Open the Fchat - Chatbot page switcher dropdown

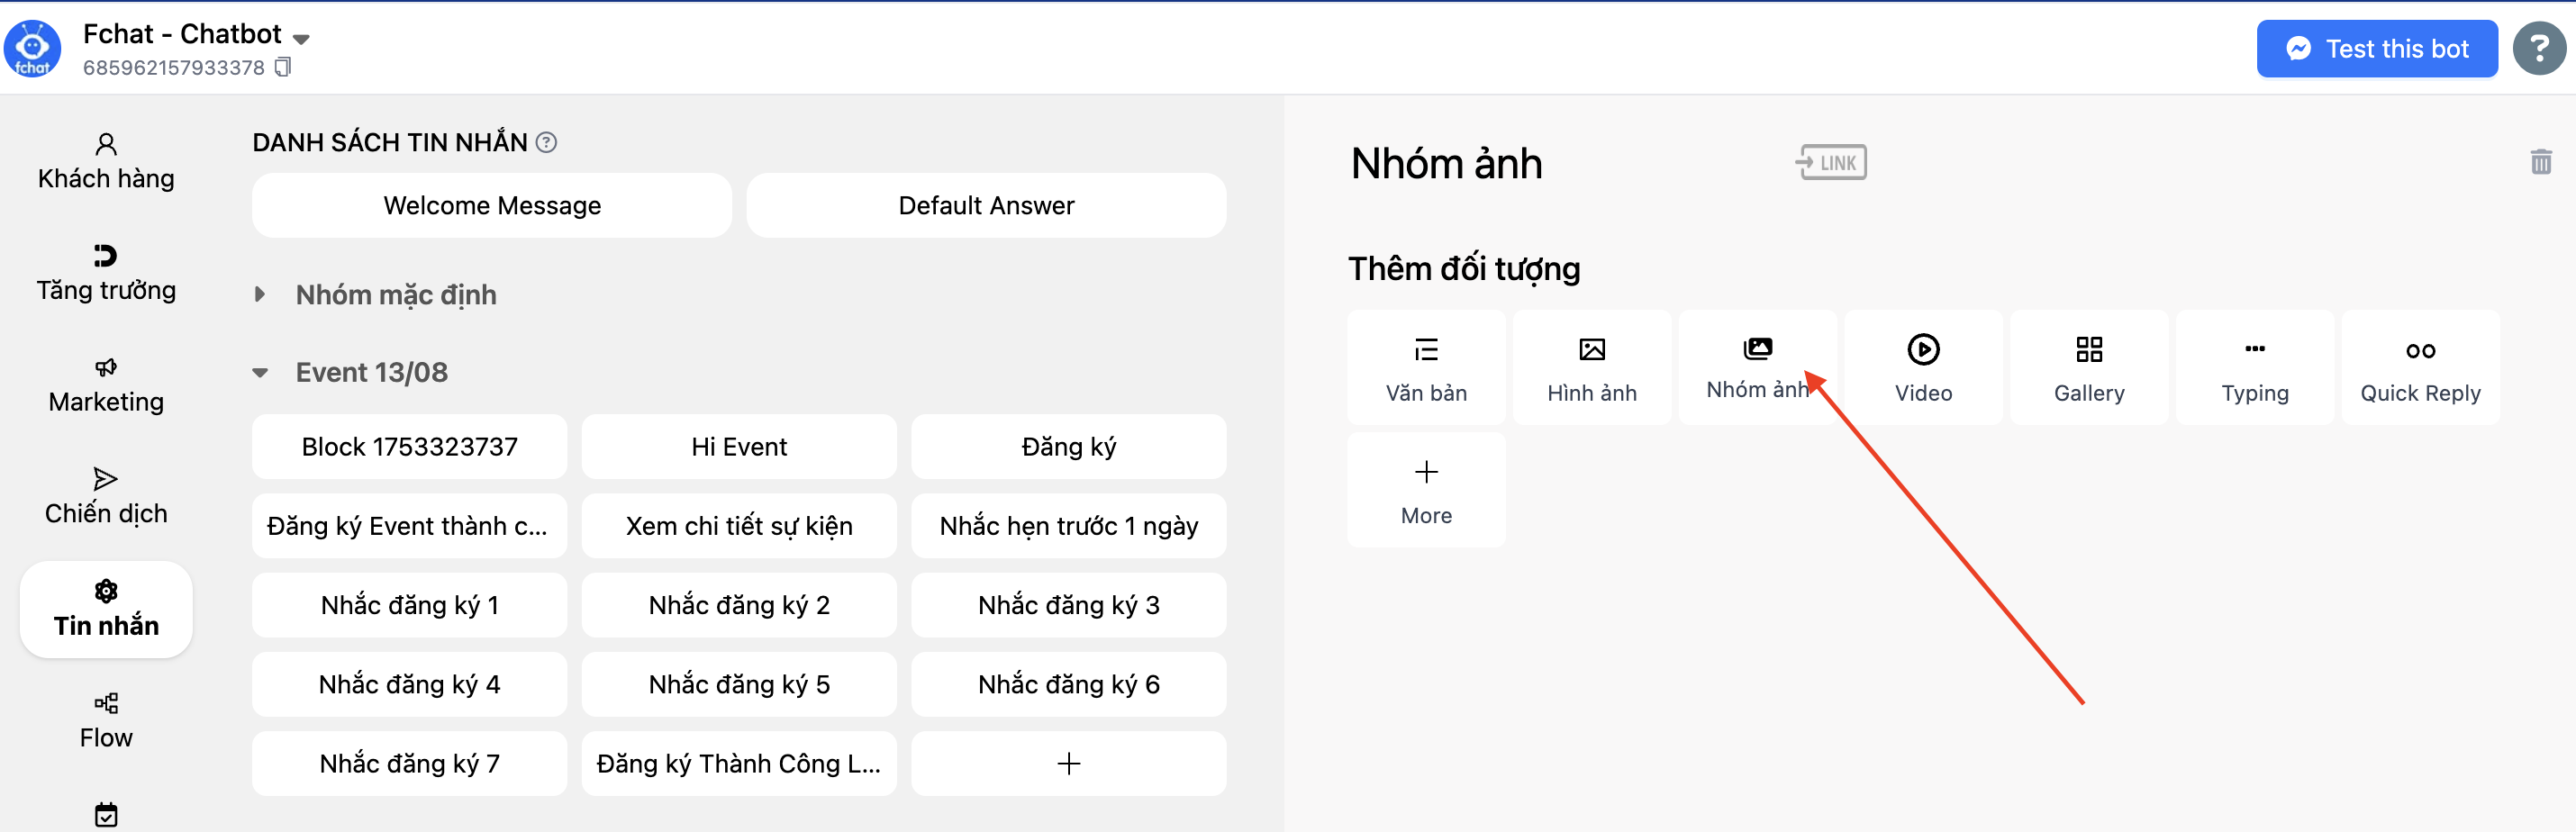300,37
